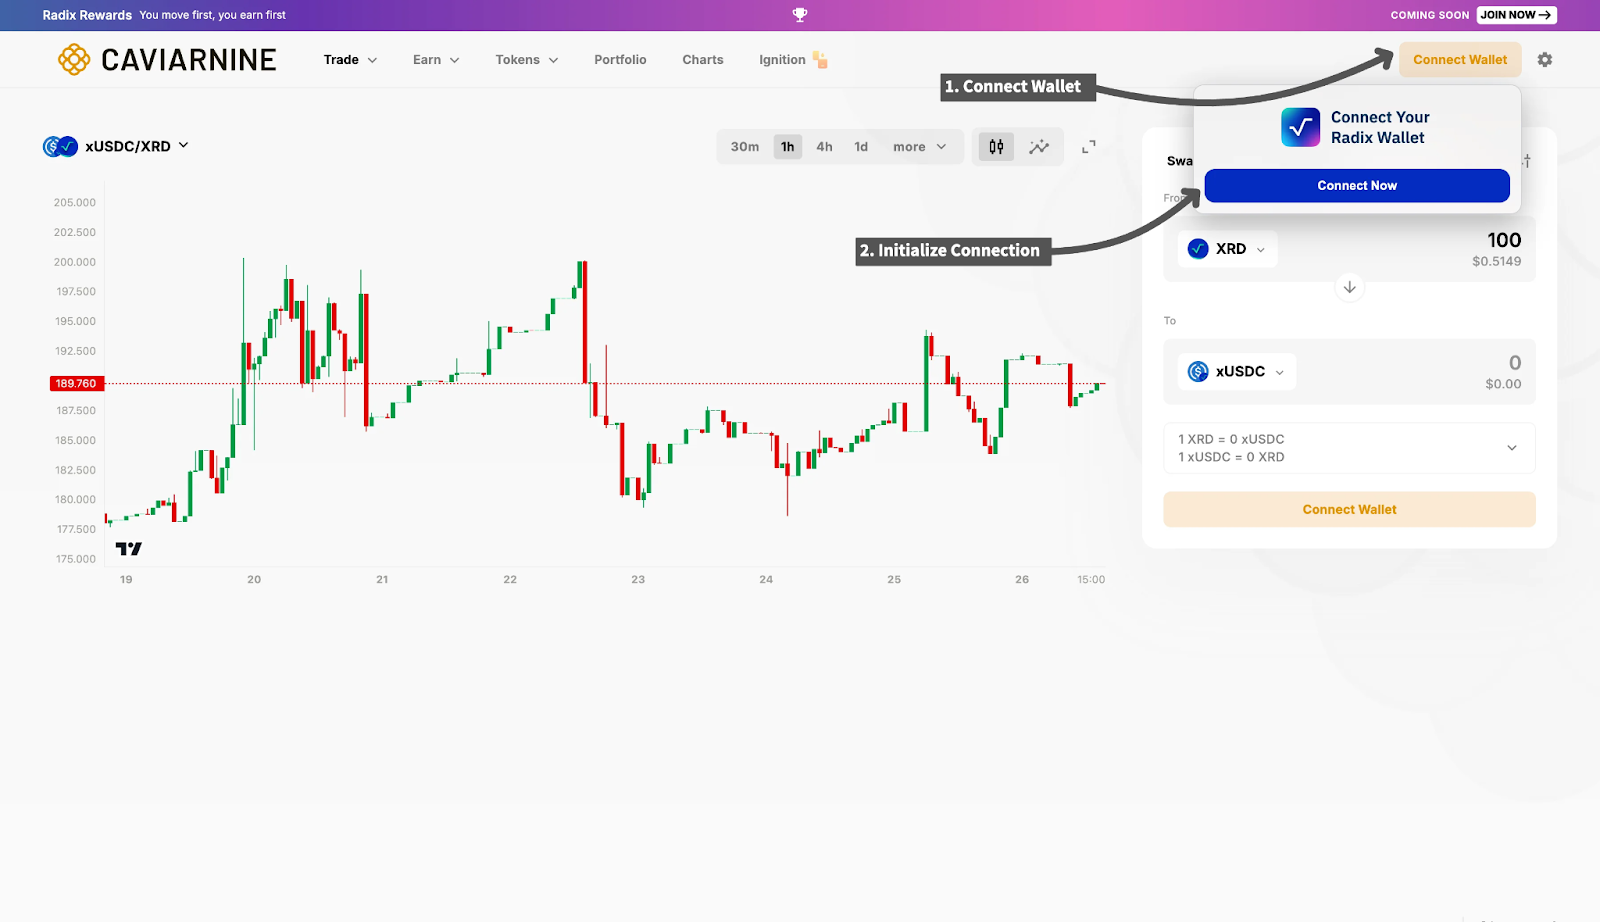Click the From amount field showing 100
This screenshot has width=1600, height=922.
tap(1504, 240)
